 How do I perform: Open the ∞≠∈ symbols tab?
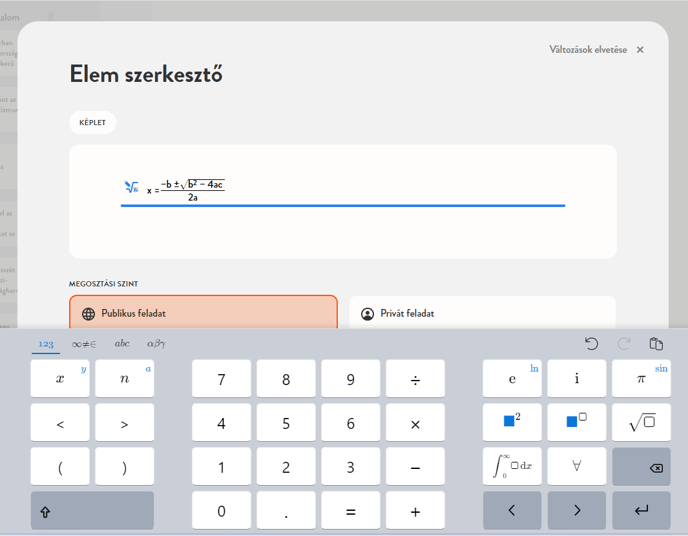[84, 344]
